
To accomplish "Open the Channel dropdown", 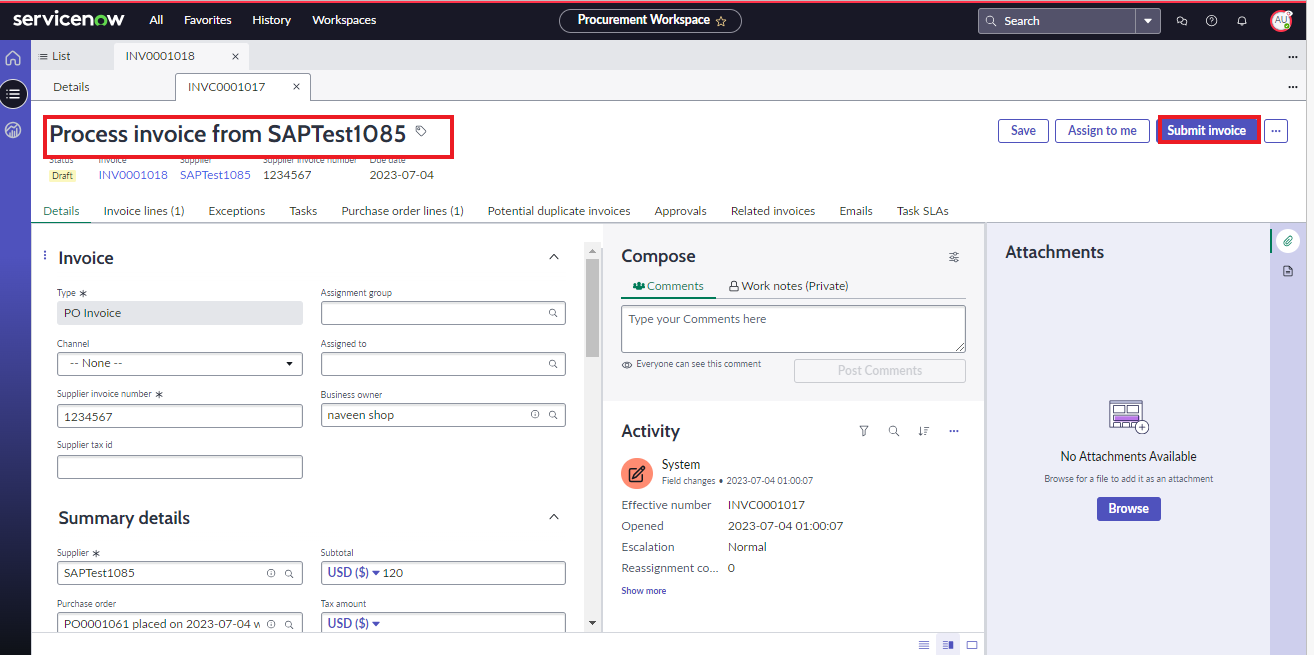I will coord(180,363).
